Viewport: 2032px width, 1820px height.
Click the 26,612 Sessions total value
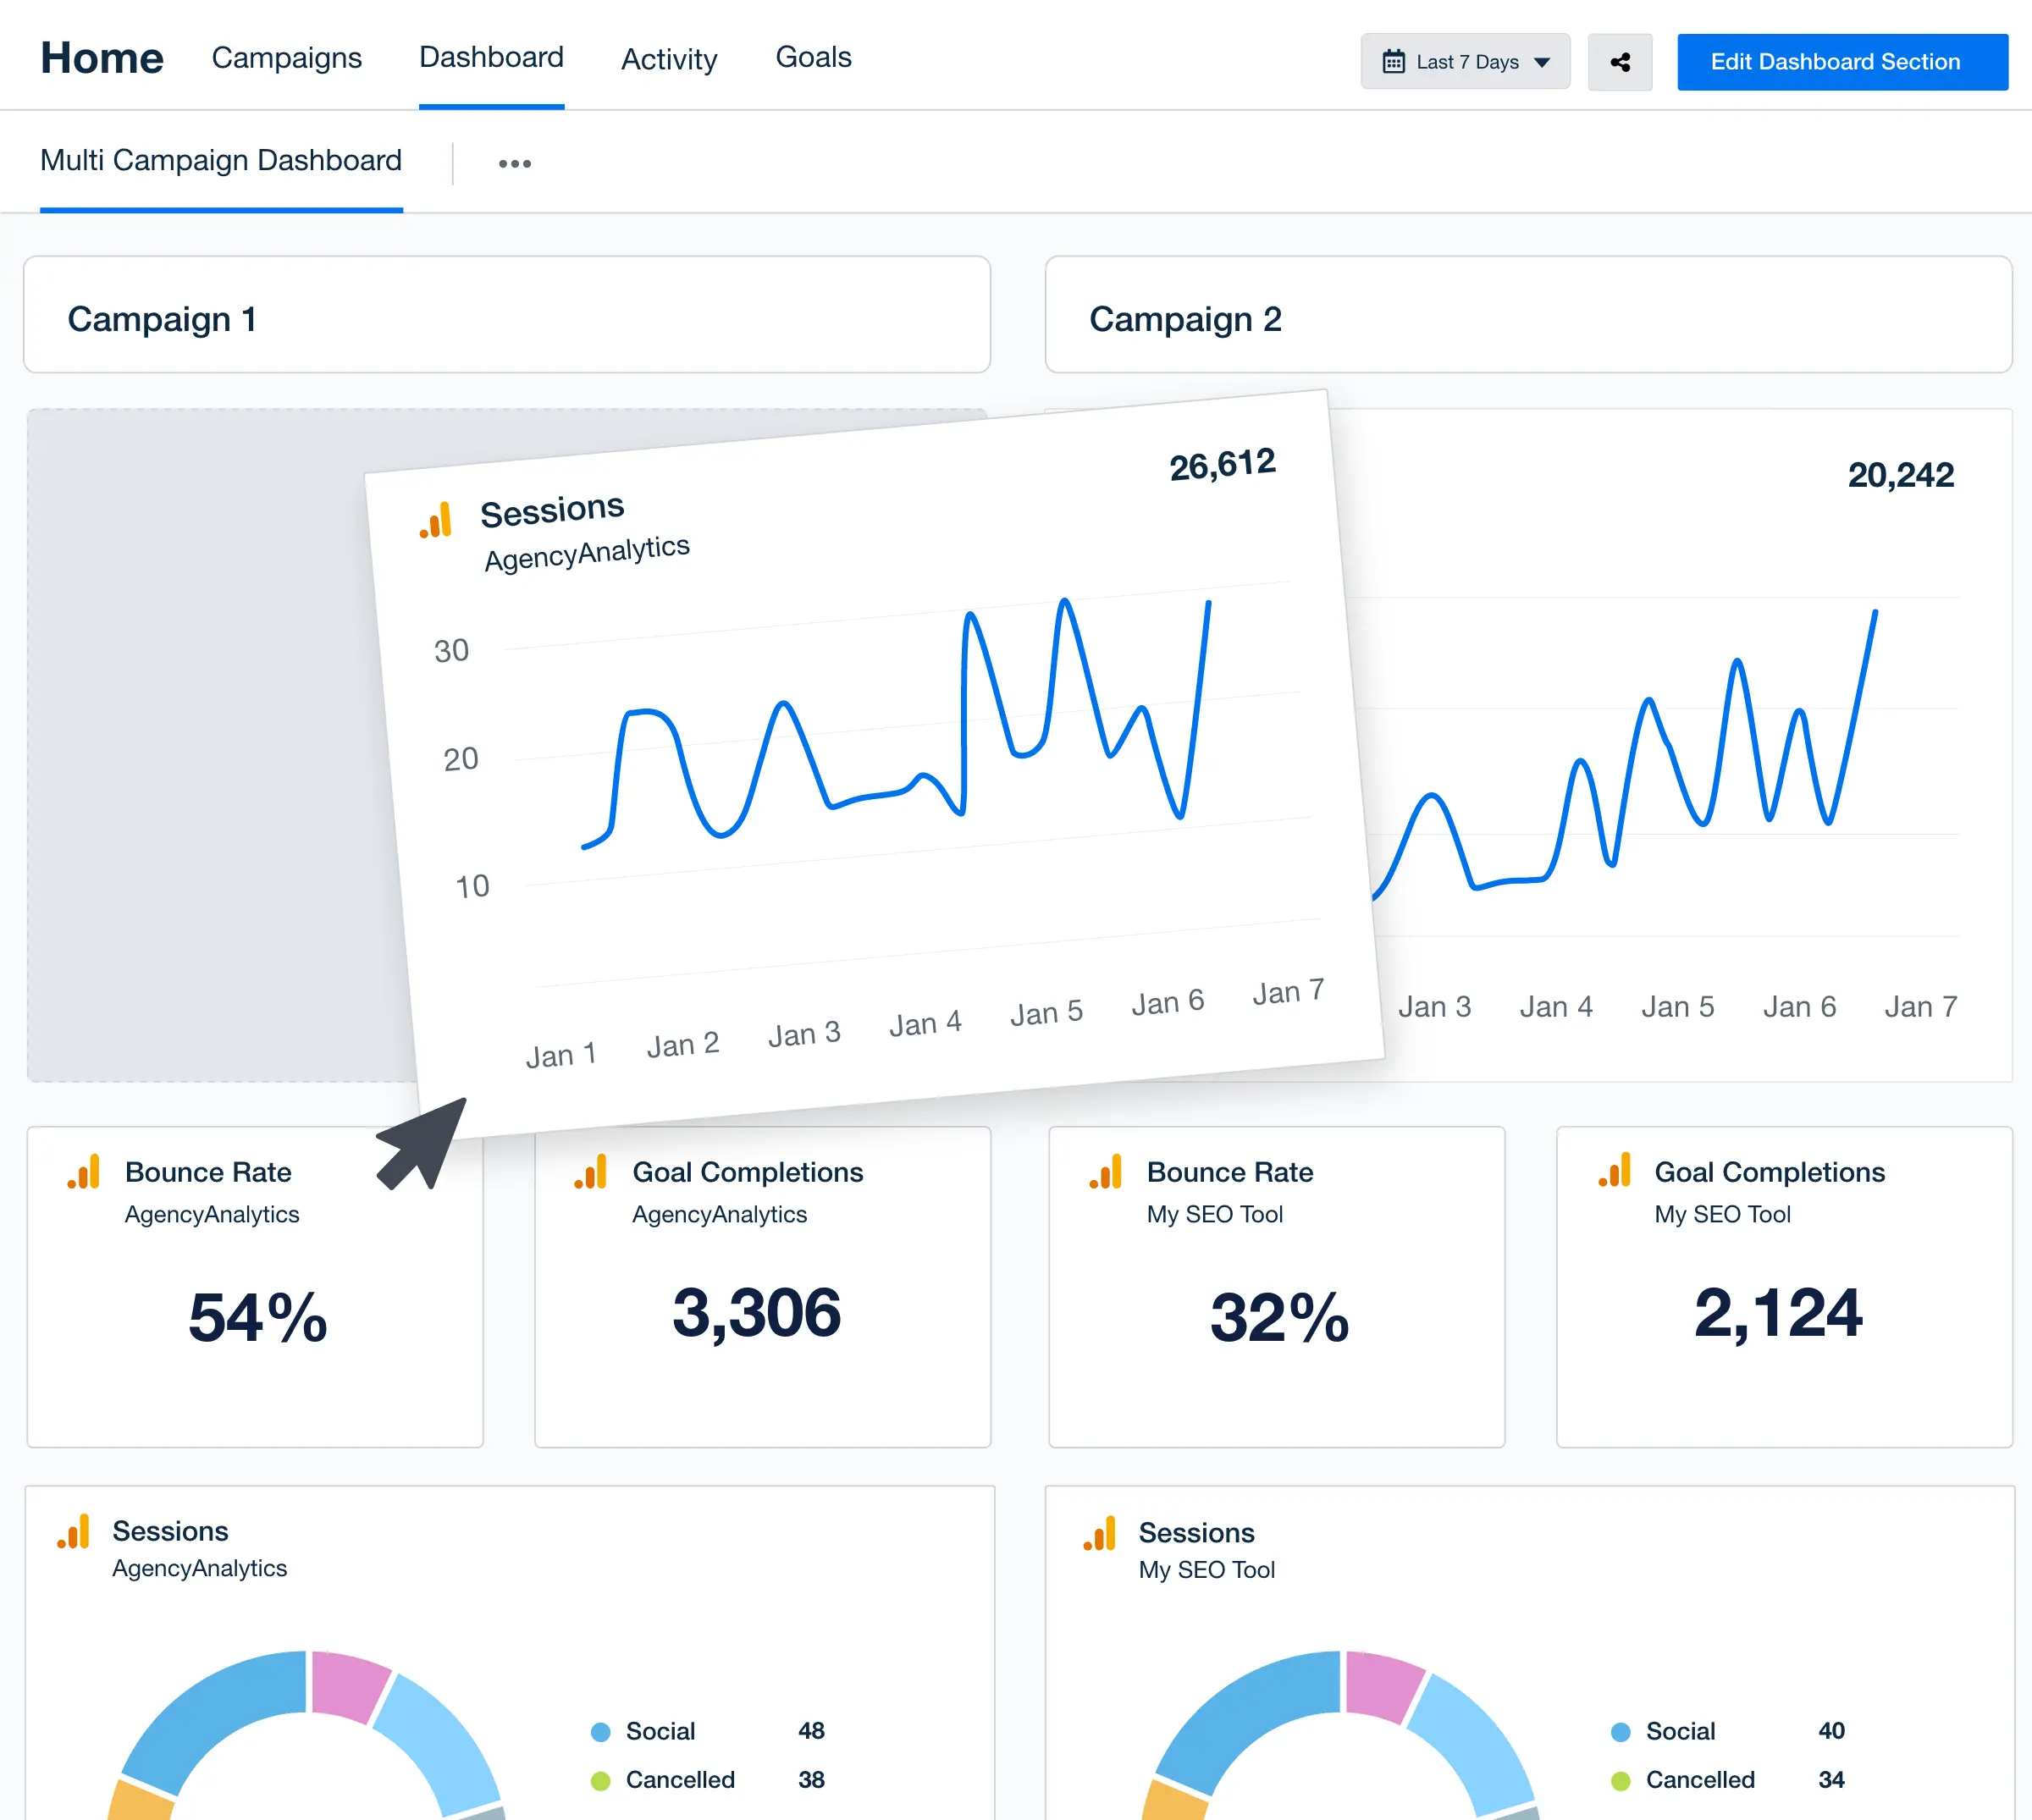[1222, 461]
